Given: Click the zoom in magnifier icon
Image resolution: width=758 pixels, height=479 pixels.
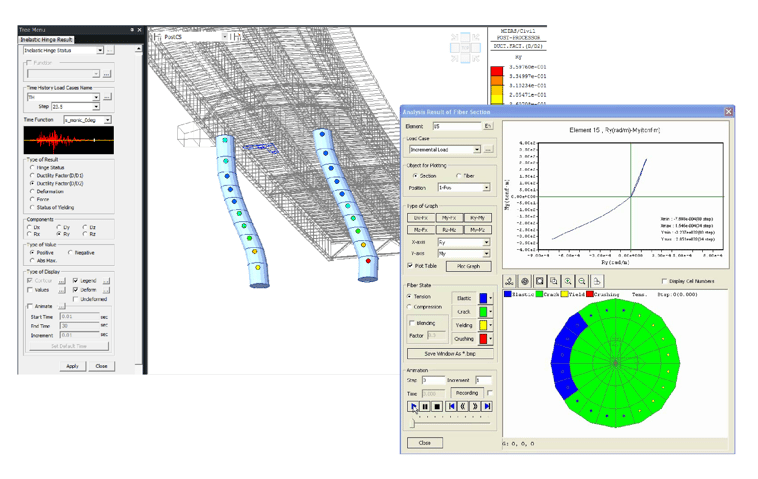Looking at the screenshot, I should click(568, 282).
